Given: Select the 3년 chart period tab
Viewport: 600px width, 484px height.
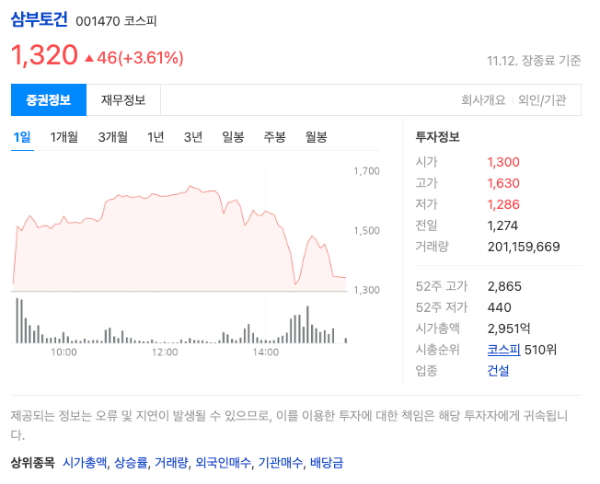Looking at the screenshot, I should point(193,137).
